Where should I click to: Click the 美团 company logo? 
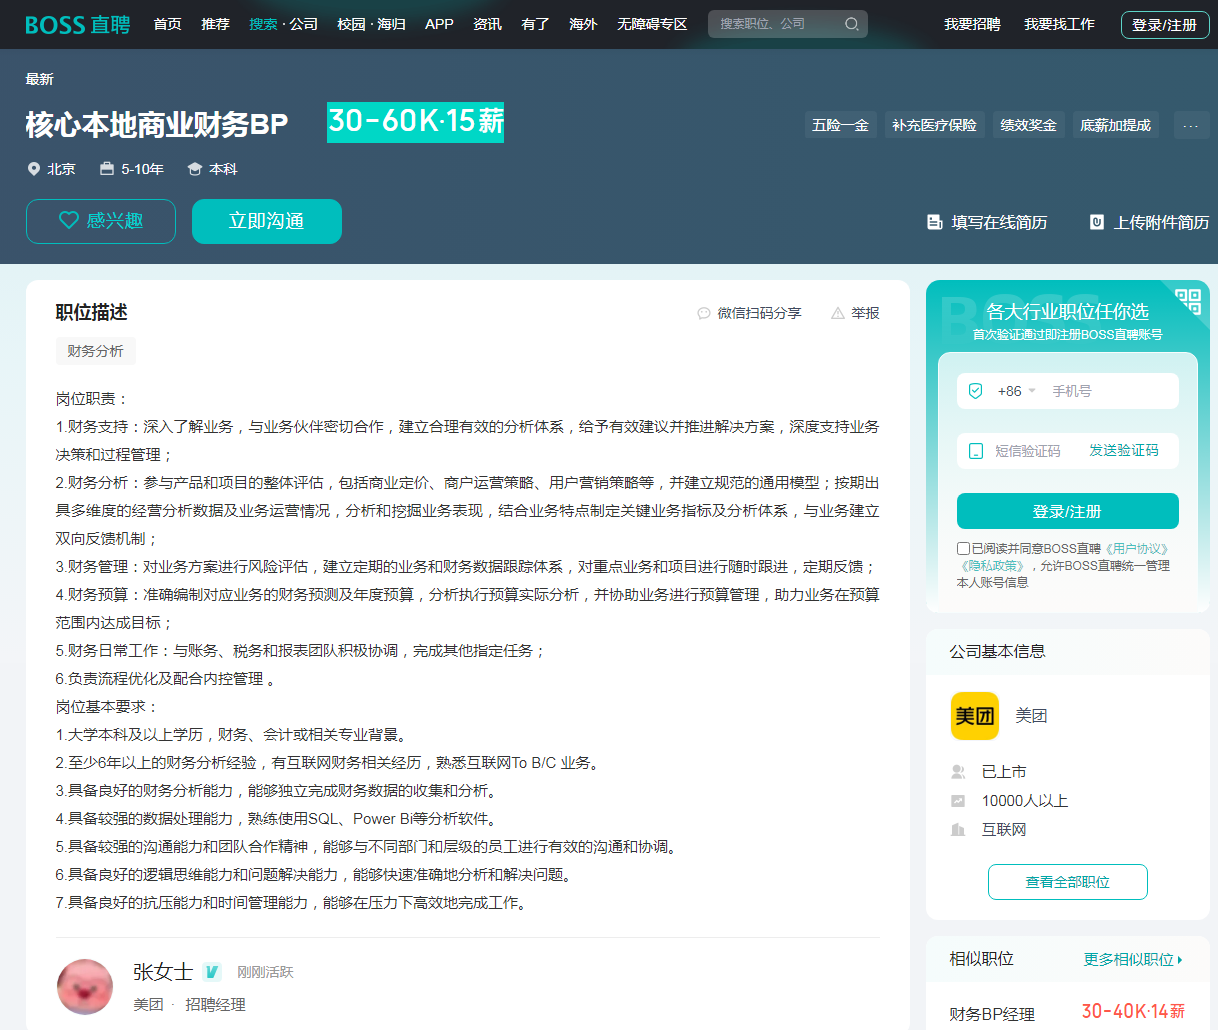[x=975, y=716]
